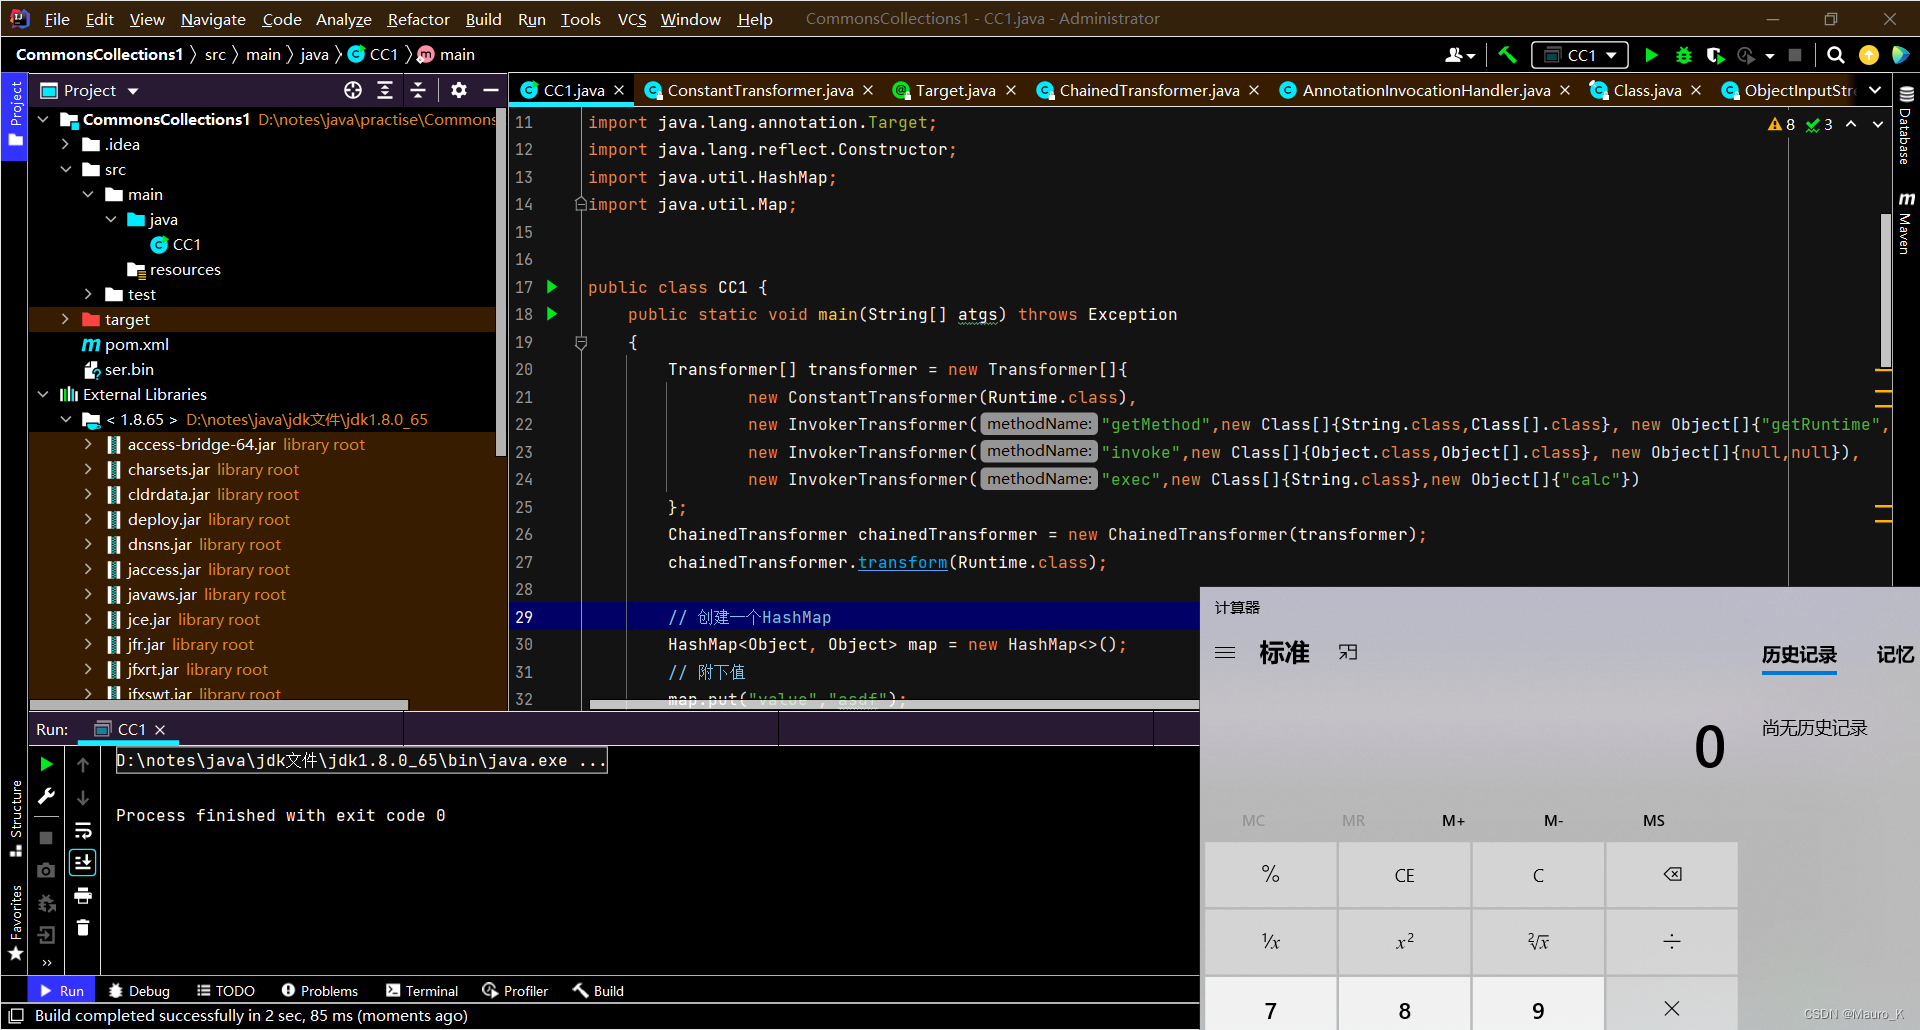Clear Run console with trash icon
The image size is (1920, 1030).
click(x=83, y=928)
